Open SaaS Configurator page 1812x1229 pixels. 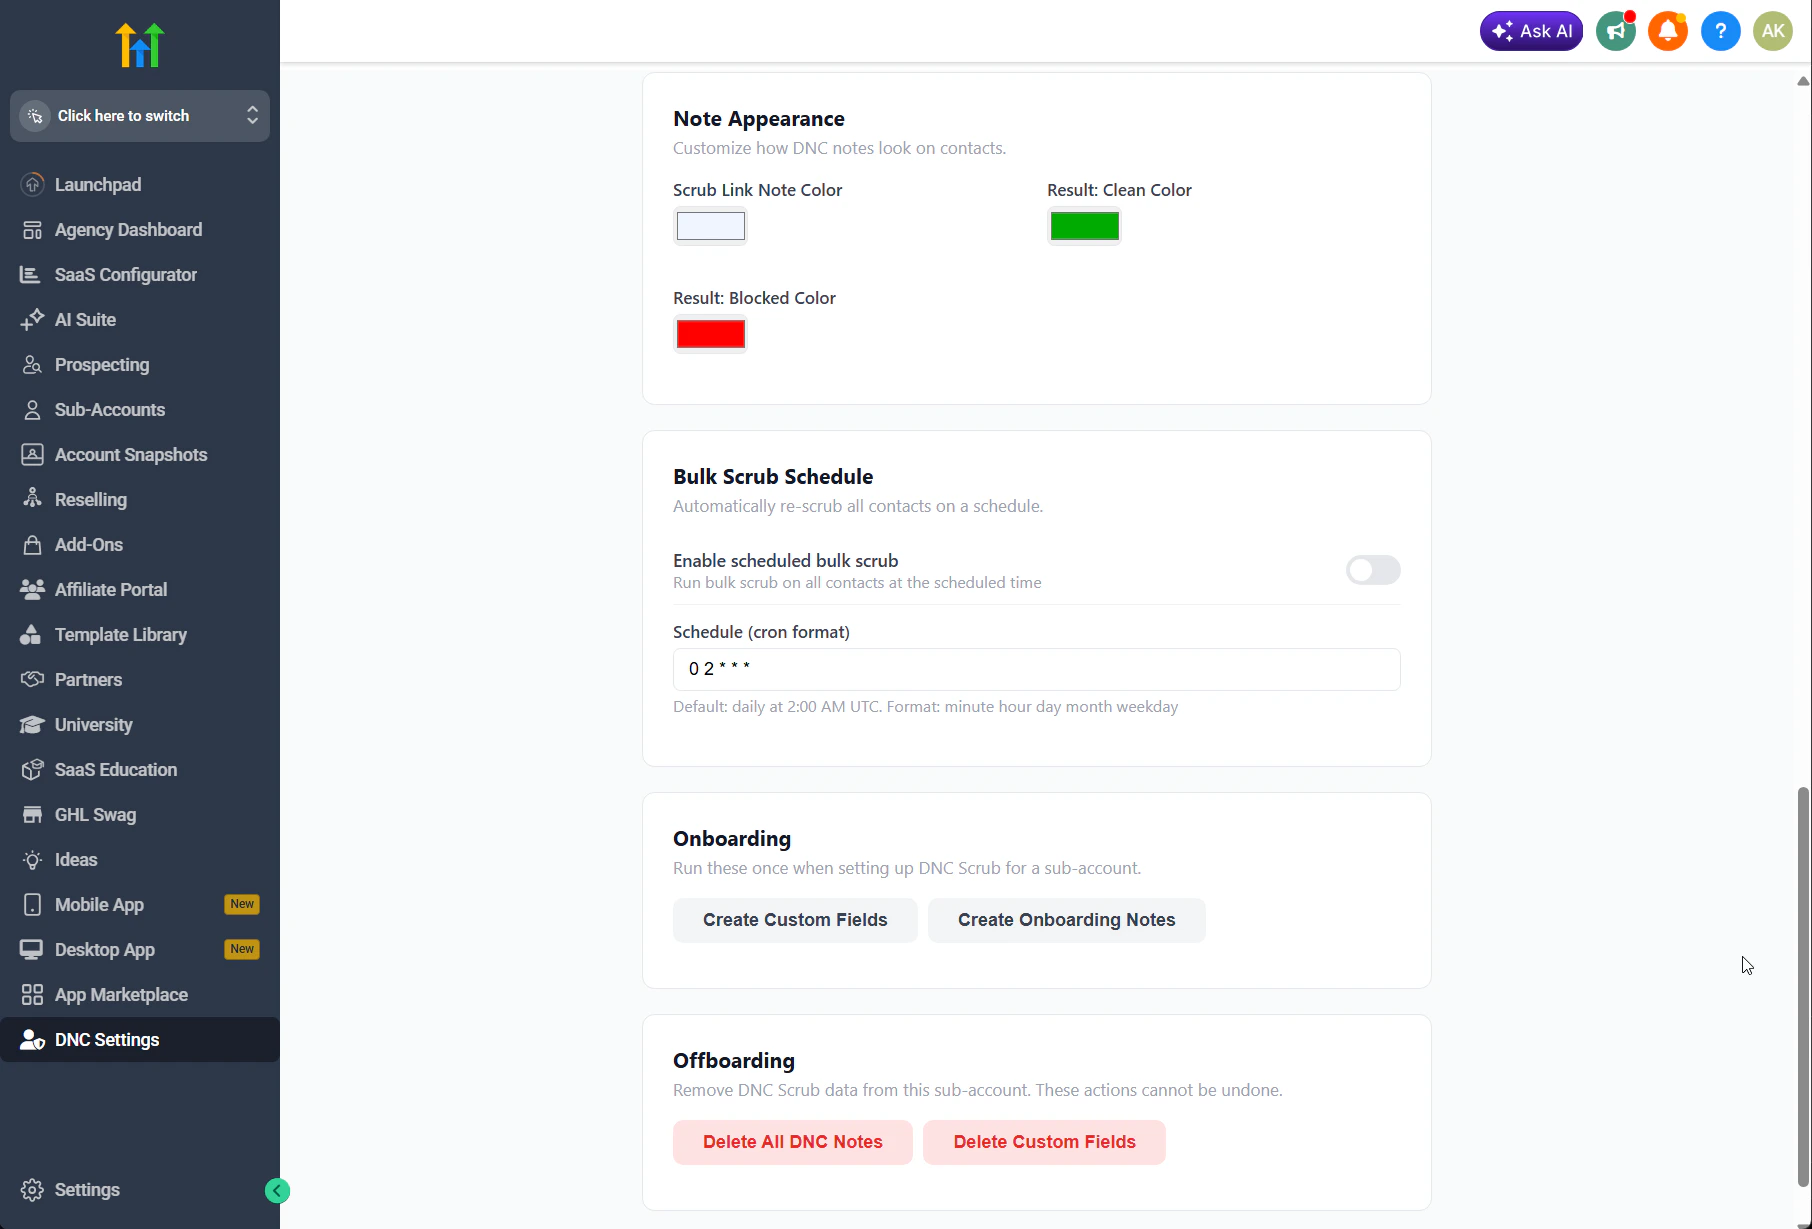(x=140, y=275)
